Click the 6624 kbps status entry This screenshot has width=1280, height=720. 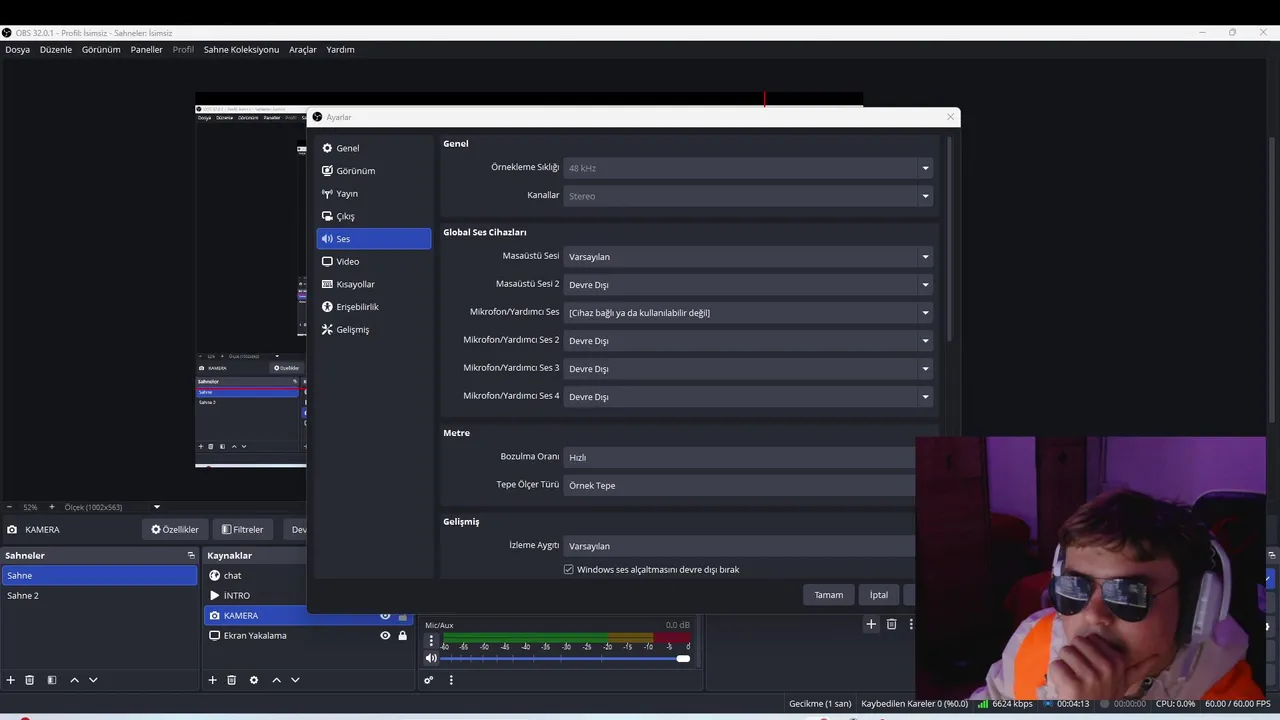pos(1005,704)
